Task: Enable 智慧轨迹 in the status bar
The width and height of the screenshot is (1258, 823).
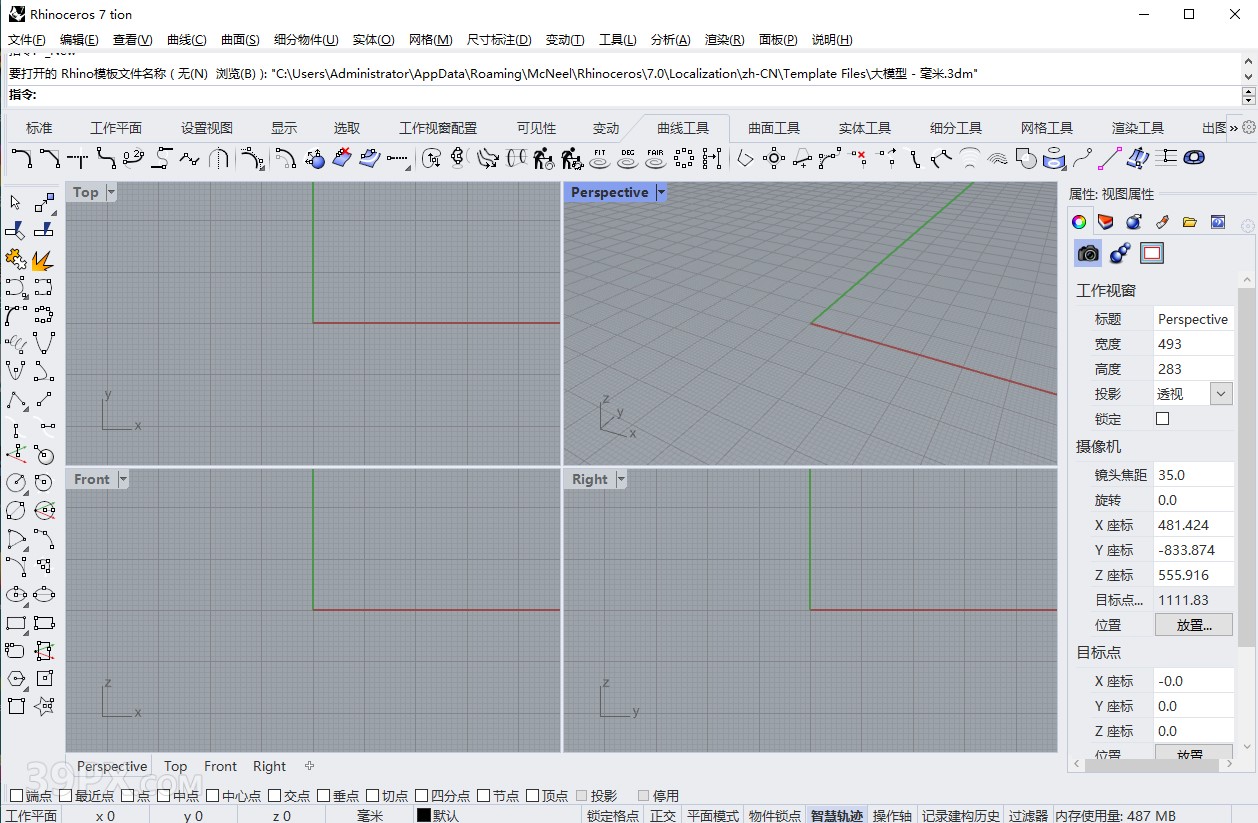Action: pos(837,815)
